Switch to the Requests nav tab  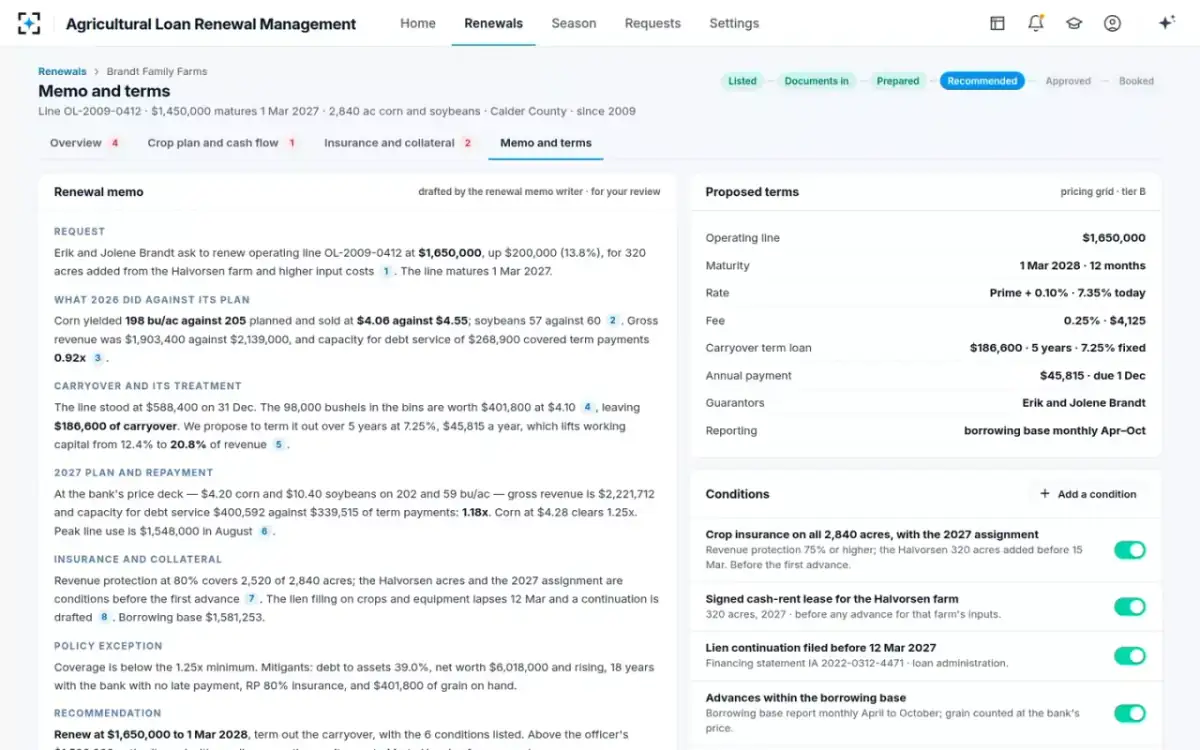tap(653, 23)
